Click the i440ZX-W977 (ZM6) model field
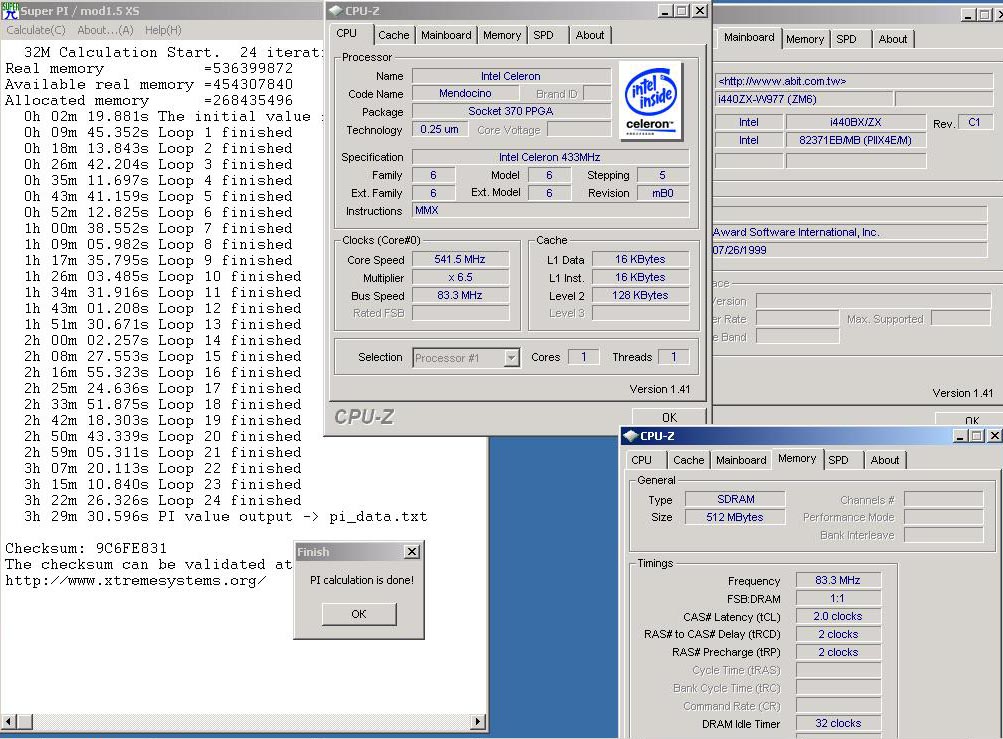This screenshot has width=1003, height=739. point(803,99)
